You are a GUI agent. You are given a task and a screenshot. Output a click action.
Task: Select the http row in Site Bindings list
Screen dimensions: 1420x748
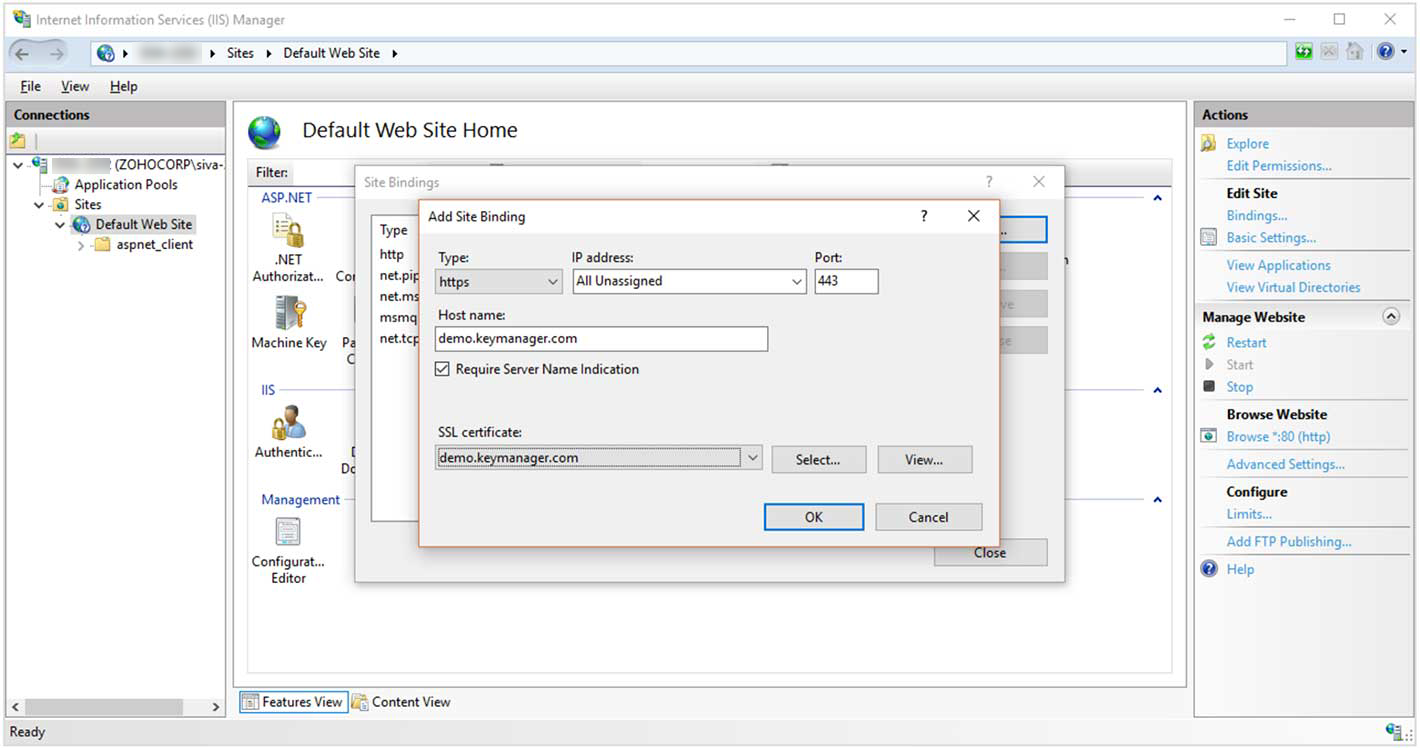click(392, 255)
